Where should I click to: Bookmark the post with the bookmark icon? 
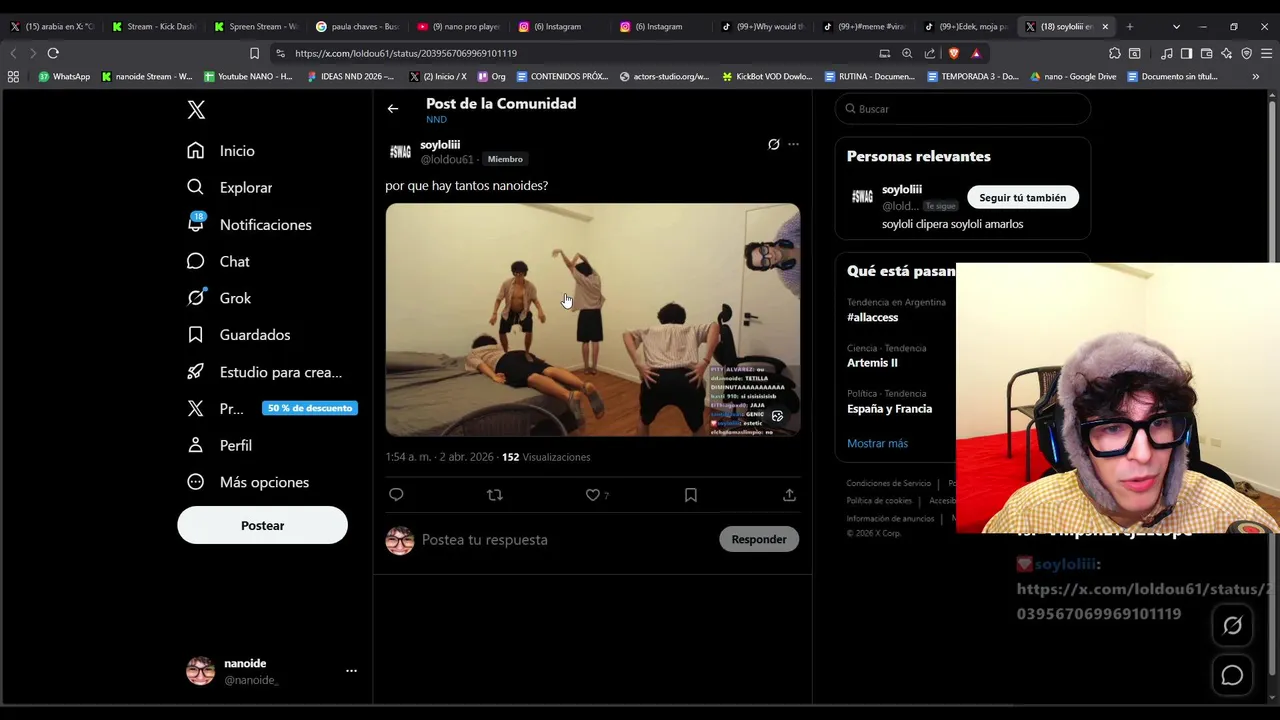click(x=691, y=495)
